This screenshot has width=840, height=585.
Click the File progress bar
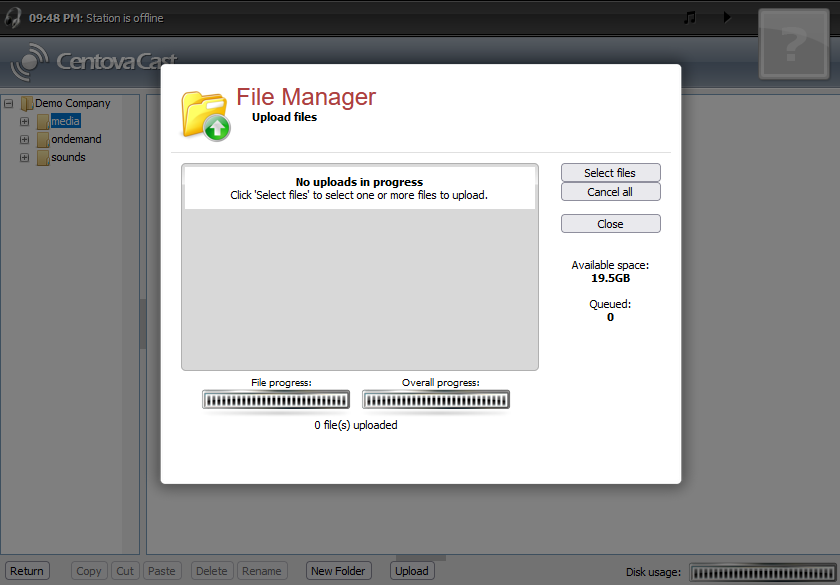276,400
